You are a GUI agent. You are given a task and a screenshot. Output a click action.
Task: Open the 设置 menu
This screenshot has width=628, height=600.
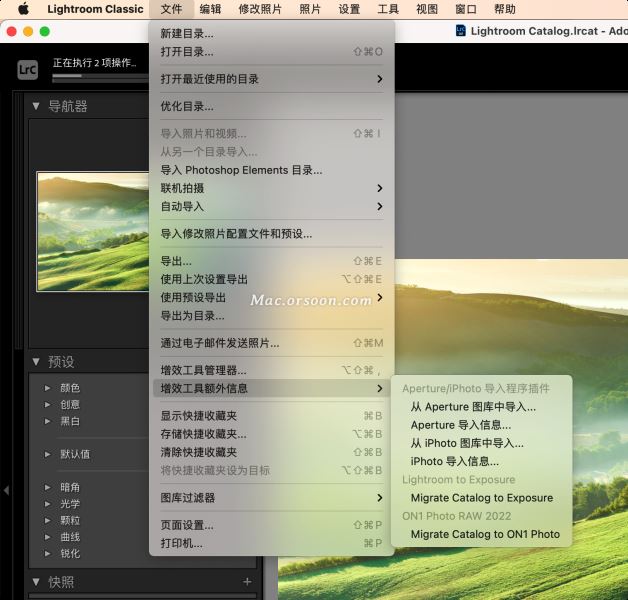point(349,9)
